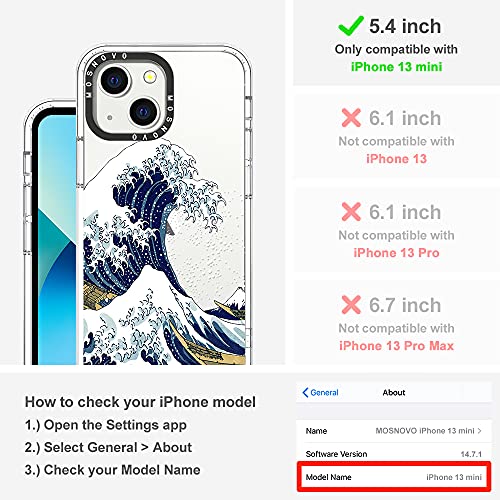Click the 'How to check your iPhone model' heading

(140, 402)
